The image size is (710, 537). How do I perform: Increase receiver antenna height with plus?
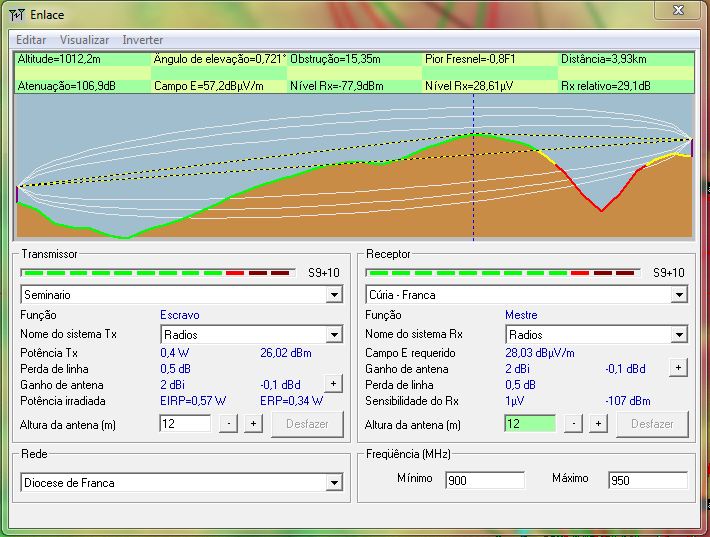[x=599, y=424]
